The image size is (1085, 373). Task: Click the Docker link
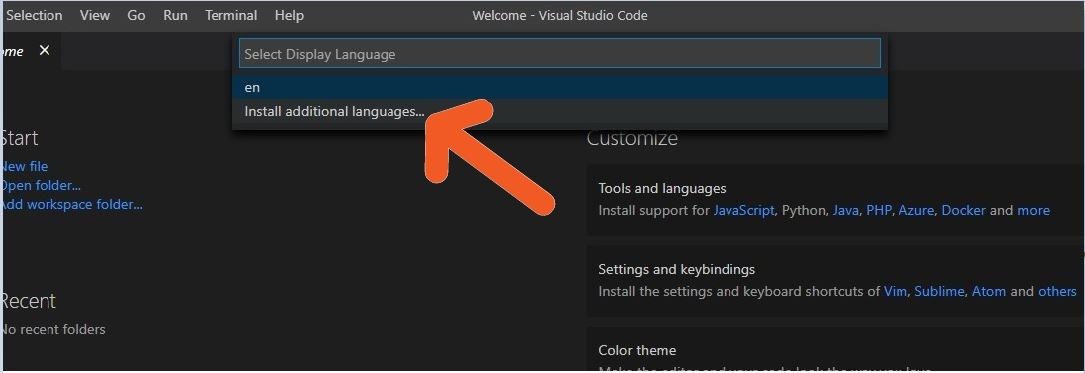(963, 210)
